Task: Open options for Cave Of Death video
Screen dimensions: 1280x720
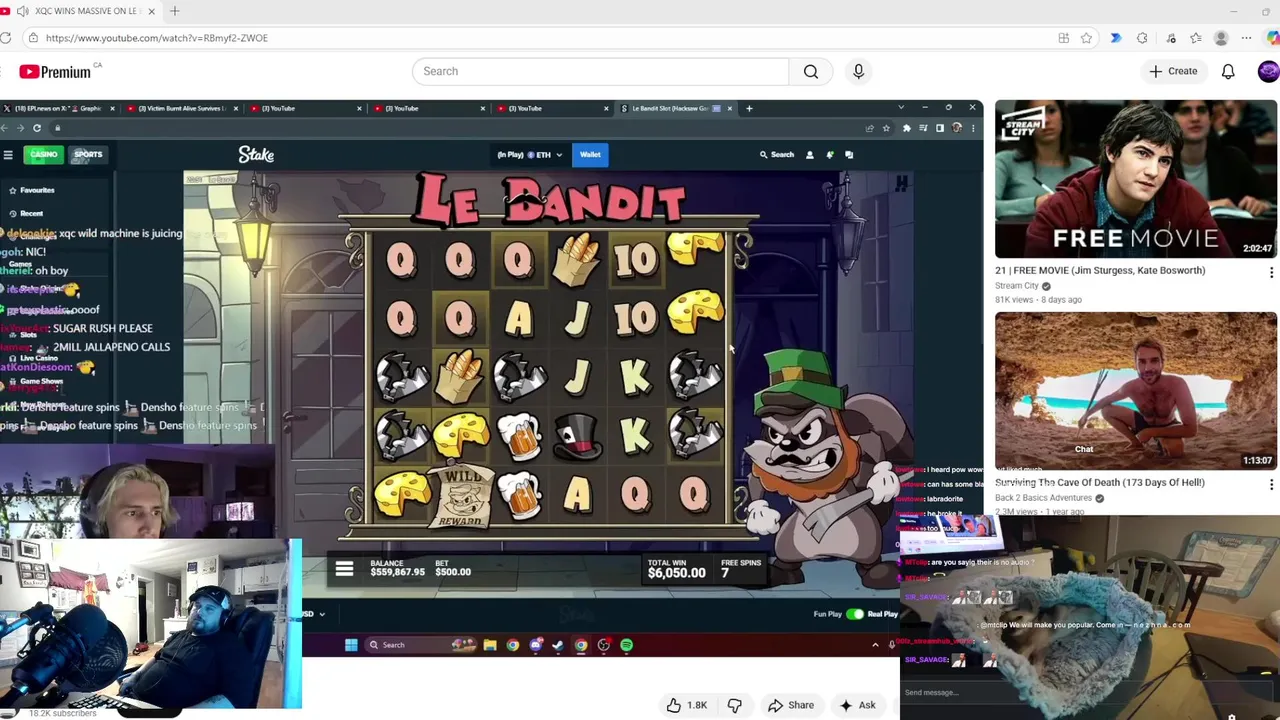Action: point(1271,485)
